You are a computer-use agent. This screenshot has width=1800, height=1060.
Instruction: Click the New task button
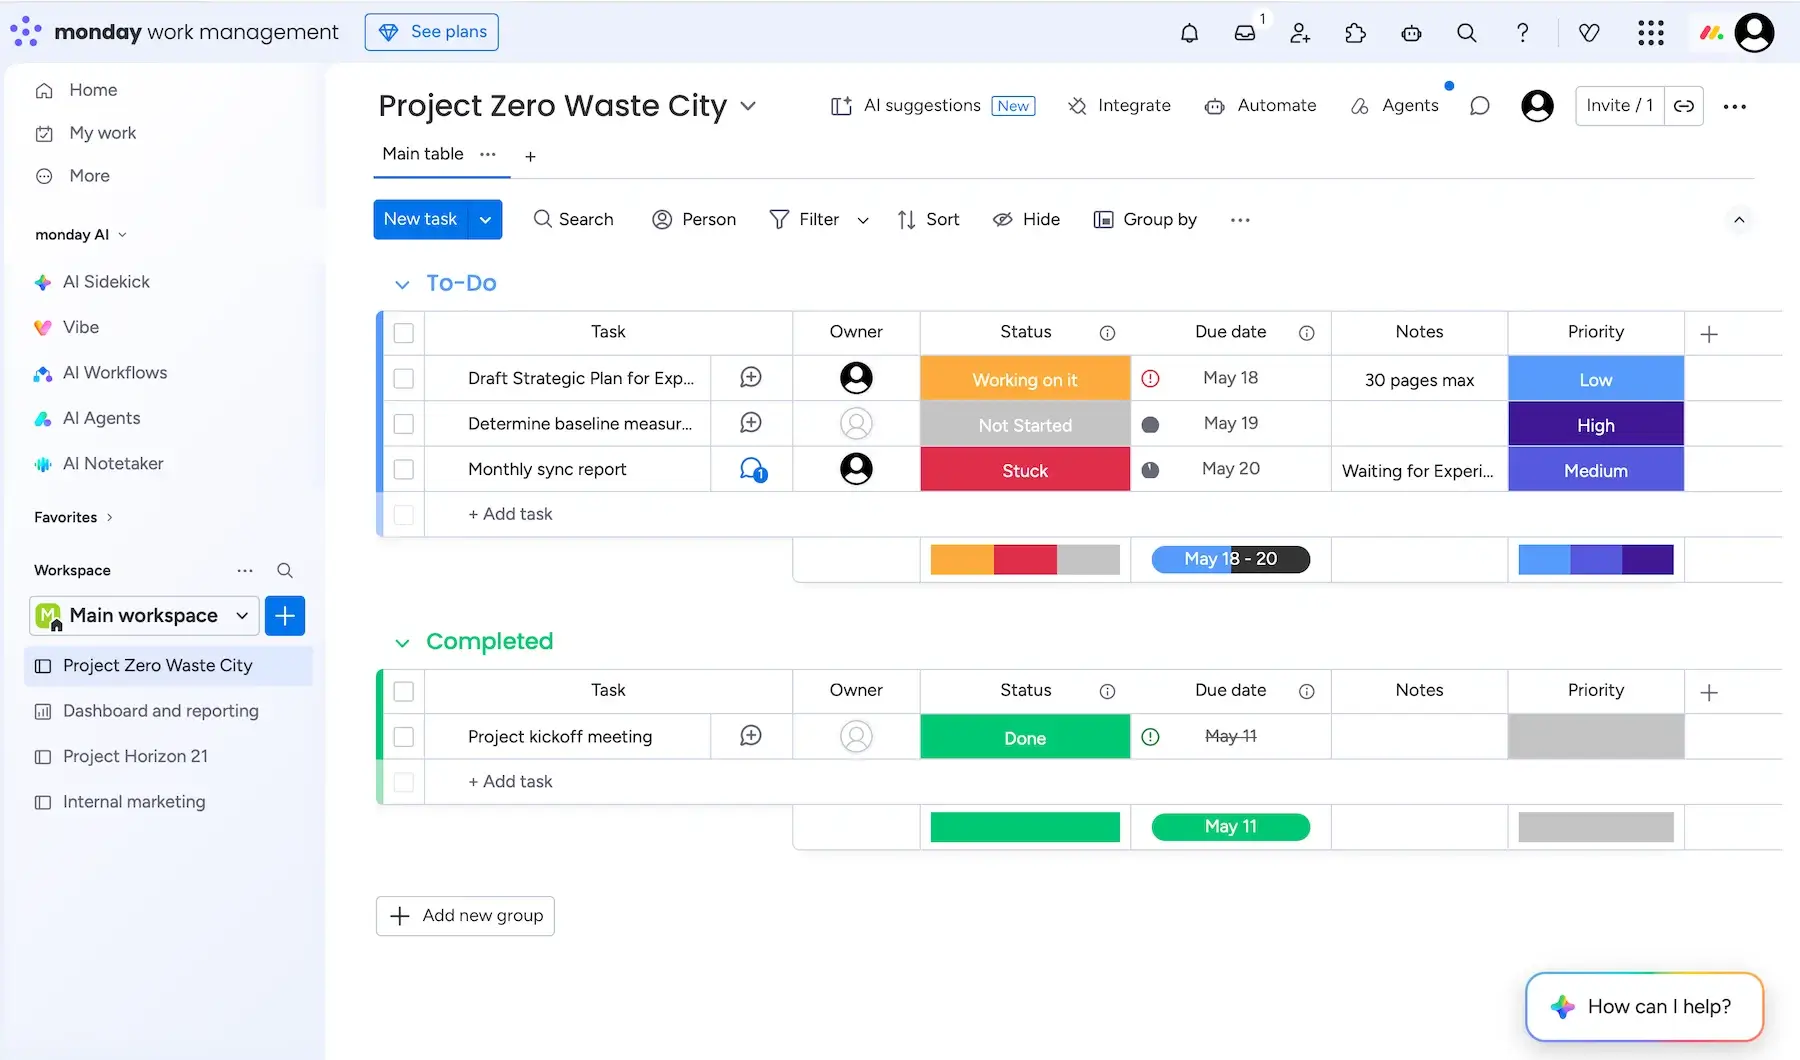(x=420, y=220)
